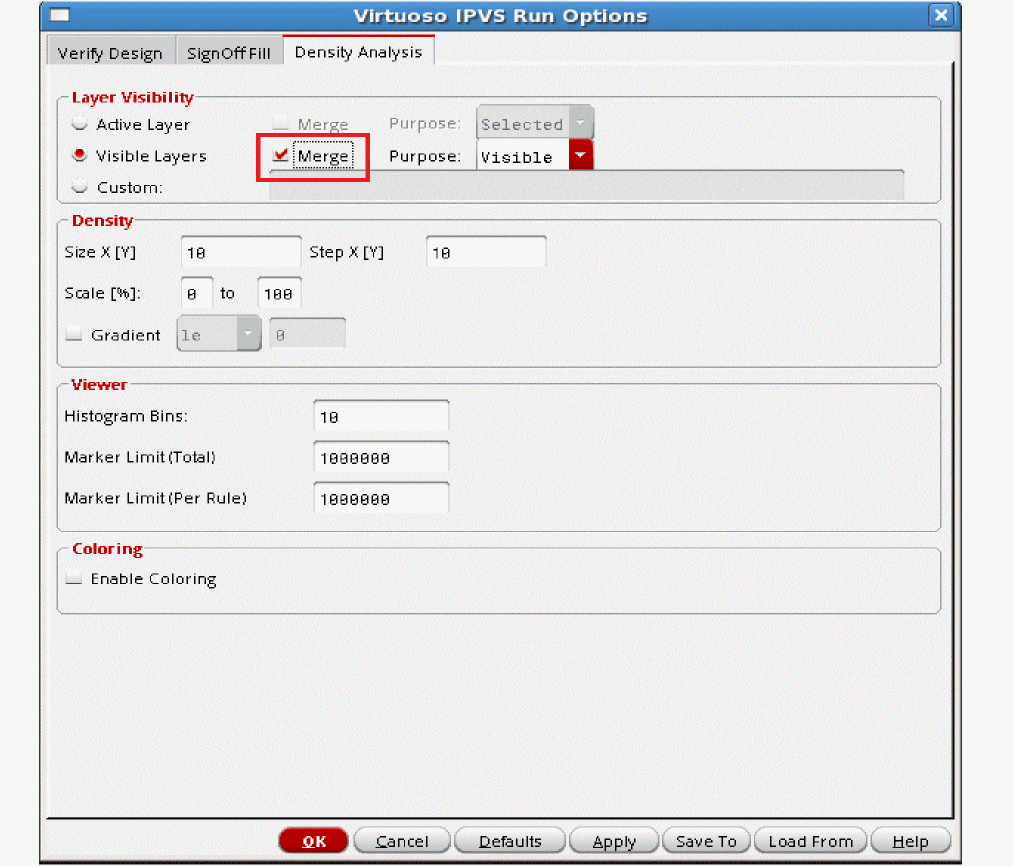Select the Density Analysis tab
The height and width of the screenshot is (866, 1013).
359,52
